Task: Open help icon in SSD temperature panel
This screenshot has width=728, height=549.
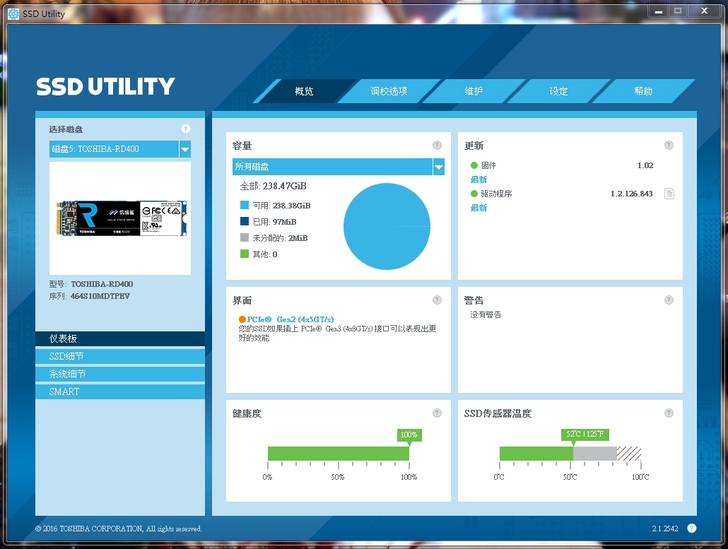Action: point(669,412)
